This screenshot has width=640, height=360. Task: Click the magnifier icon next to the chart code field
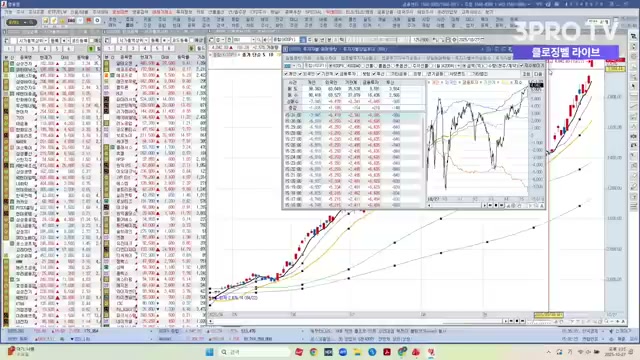pos(258,40)
